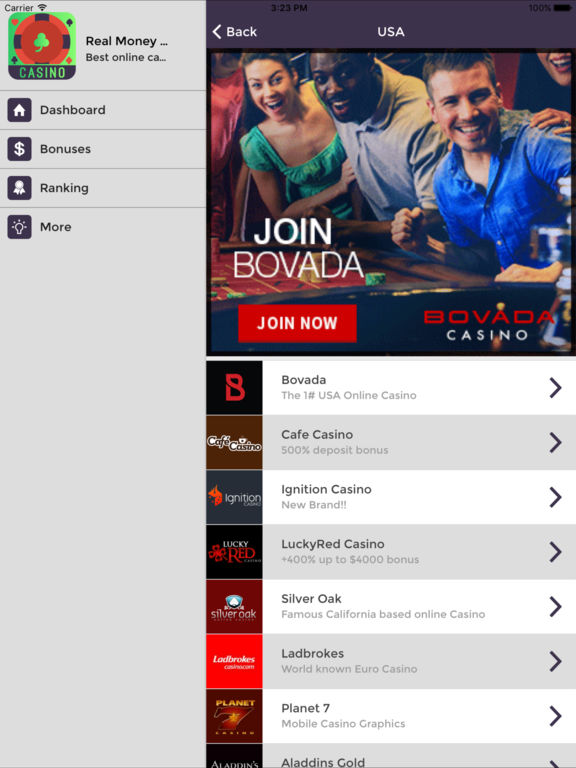Tap 'World known Euro Casino' subtitle
Image resolution: width=576 pixels, height=768 pixels.
pos(349,669)
